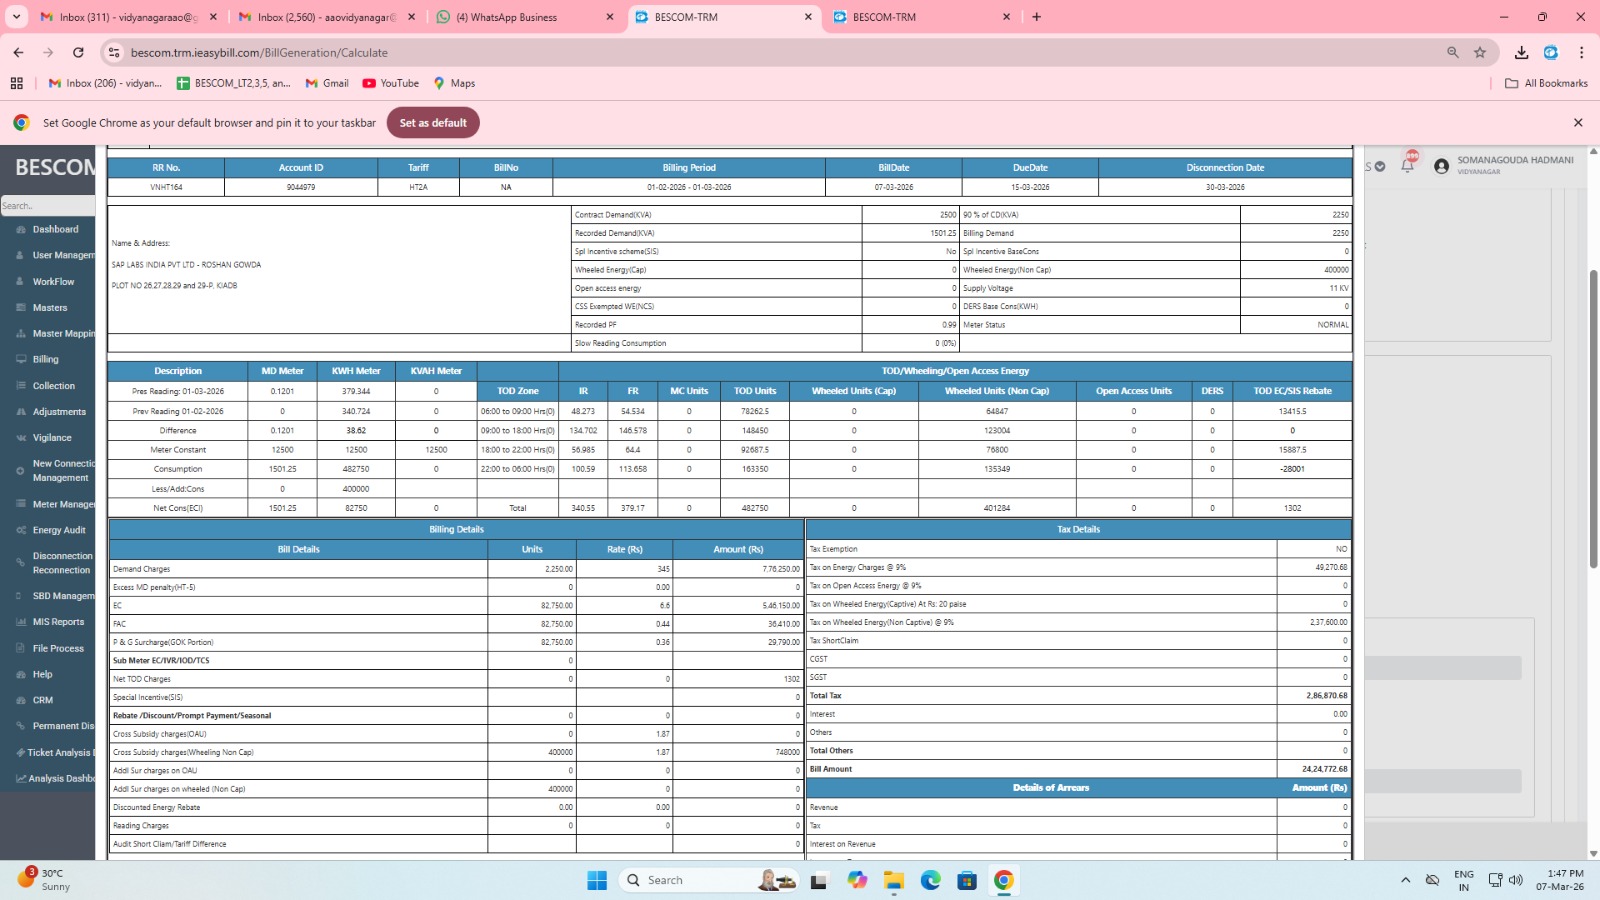Open the Chrome tab search dropdown
The image size is (1600, 900).
17,17
